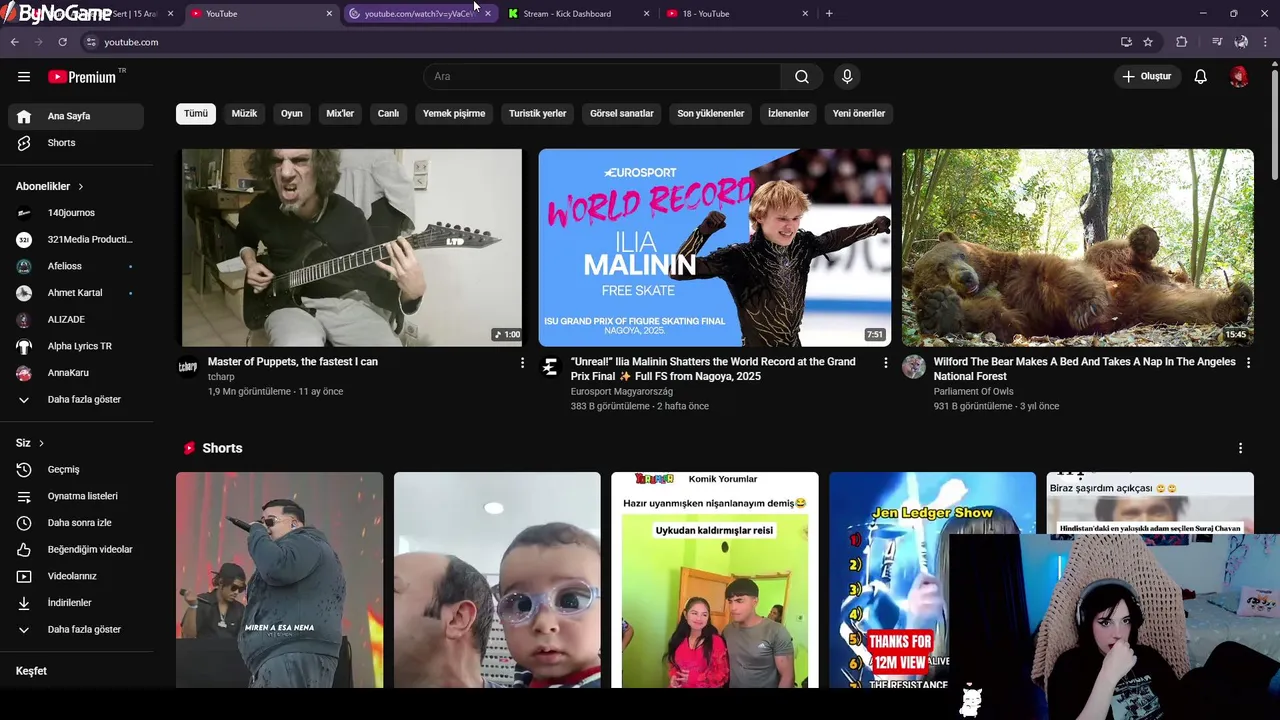Open the MIREN A ESA NENA short

click(x=280, y=580)
